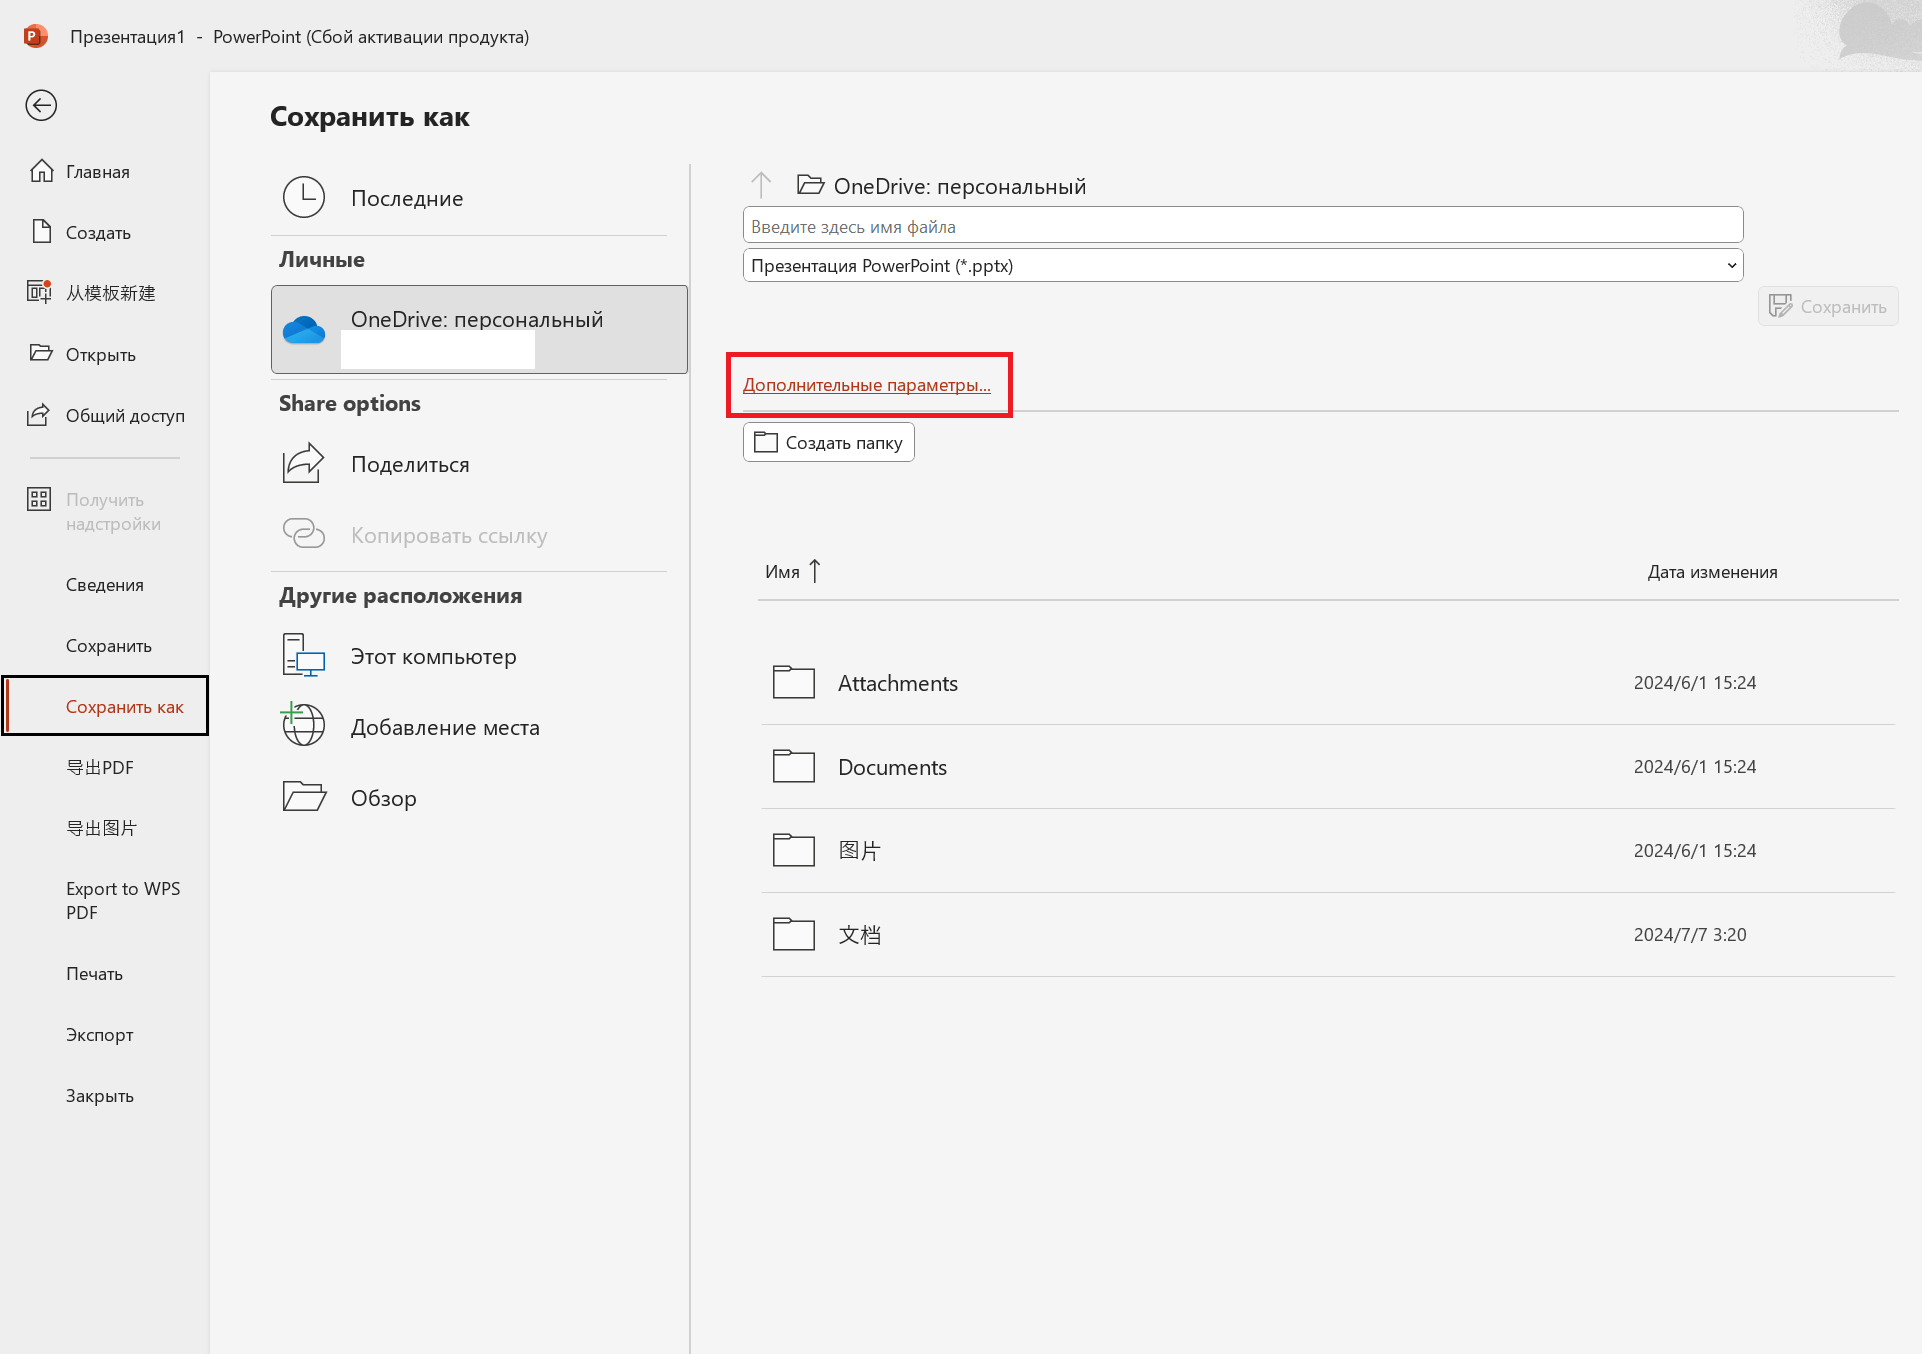Viewport: 1922px width, 1354px height.
Task: Open Обзор with the folder icon
Action: 303,796
